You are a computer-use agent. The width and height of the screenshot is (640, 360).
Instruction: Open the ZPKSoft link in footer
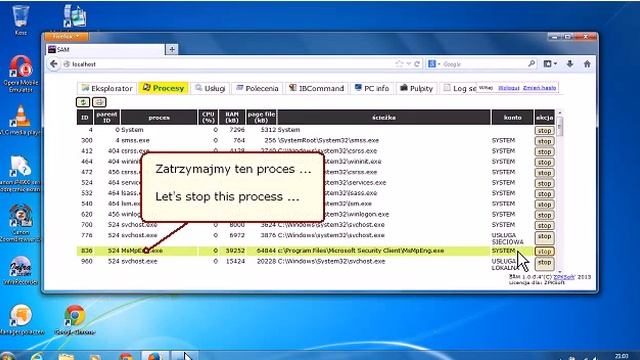click(564, 277)
